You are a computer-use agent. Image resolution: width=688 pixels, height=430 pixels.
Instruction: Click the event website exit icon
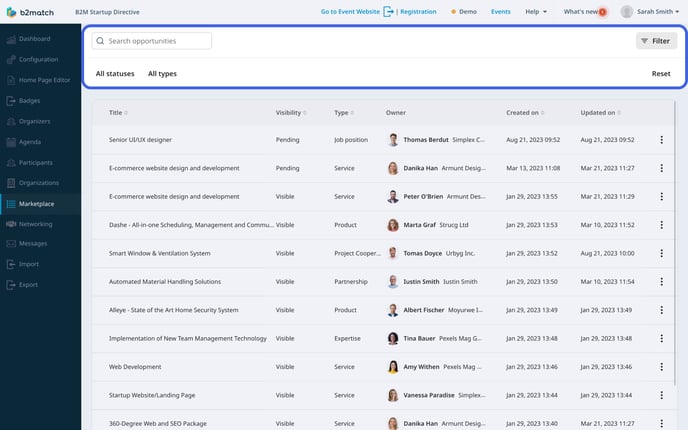(388, 11)
